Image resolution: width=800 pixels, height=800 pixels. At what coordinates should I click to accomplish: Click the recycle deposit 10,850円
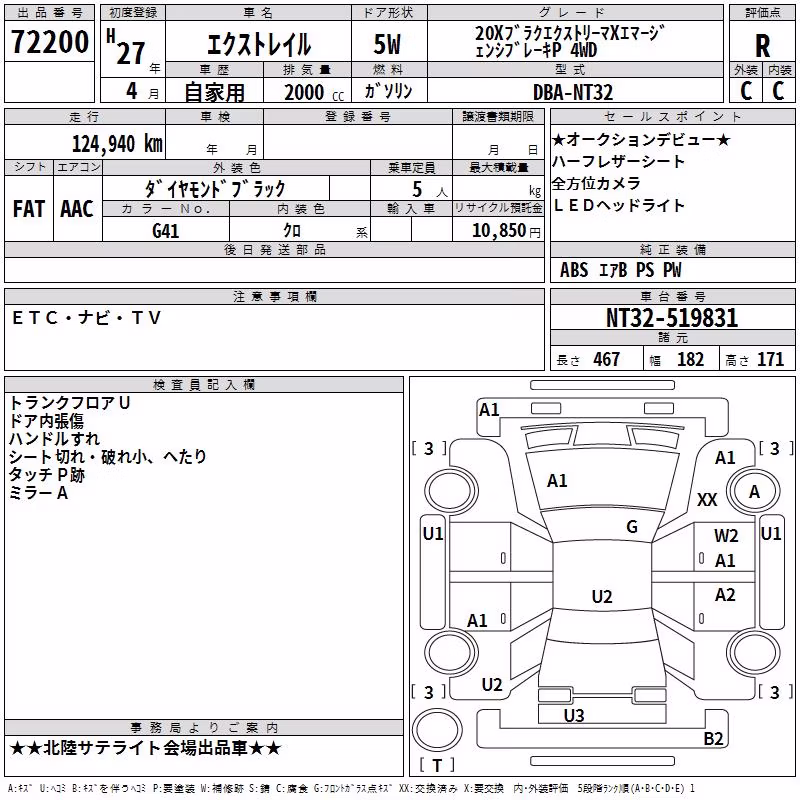click(506, 231)
